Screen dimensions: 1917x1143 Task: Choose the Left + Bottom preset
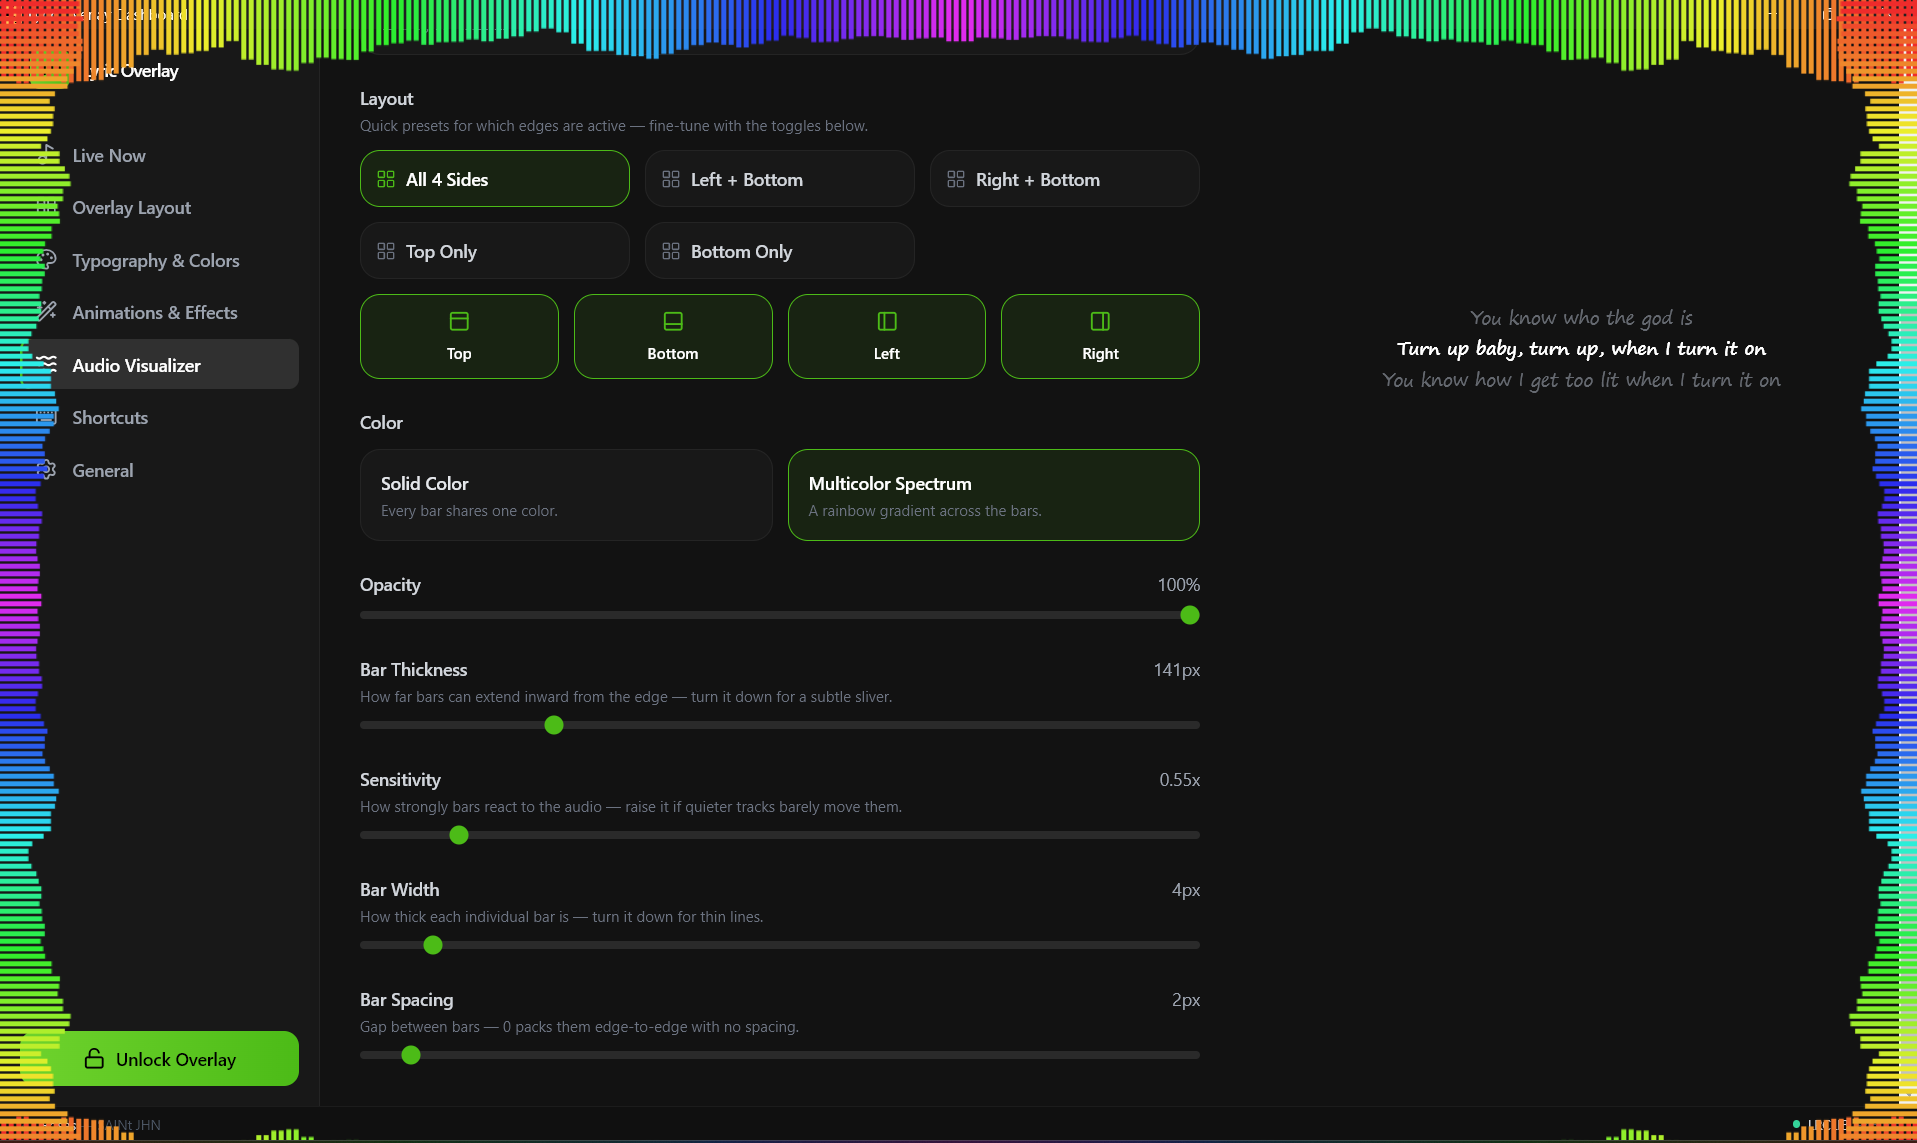[780, 179]
